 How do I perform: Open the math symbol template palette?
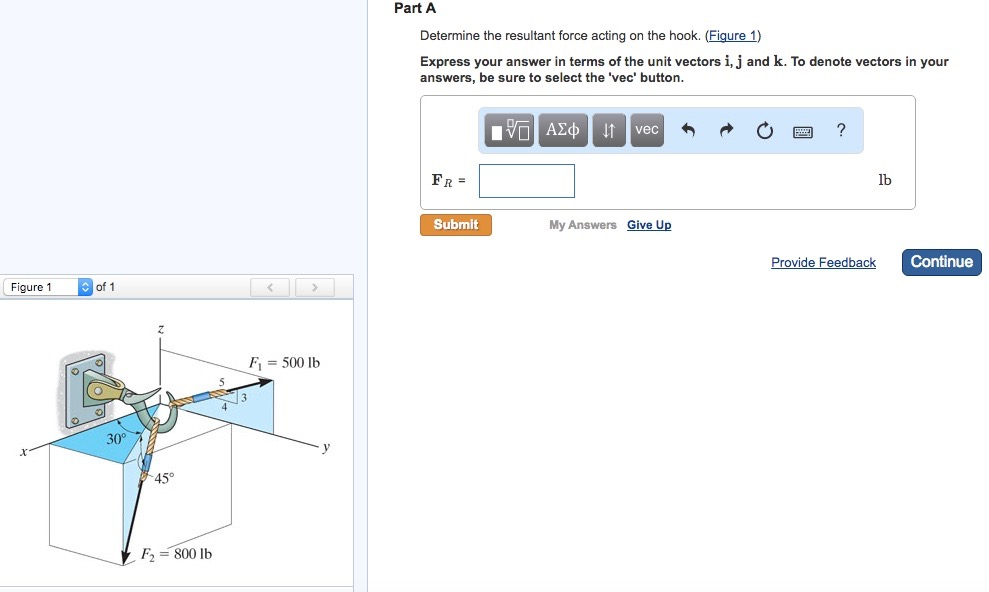(x=511, y=129)
